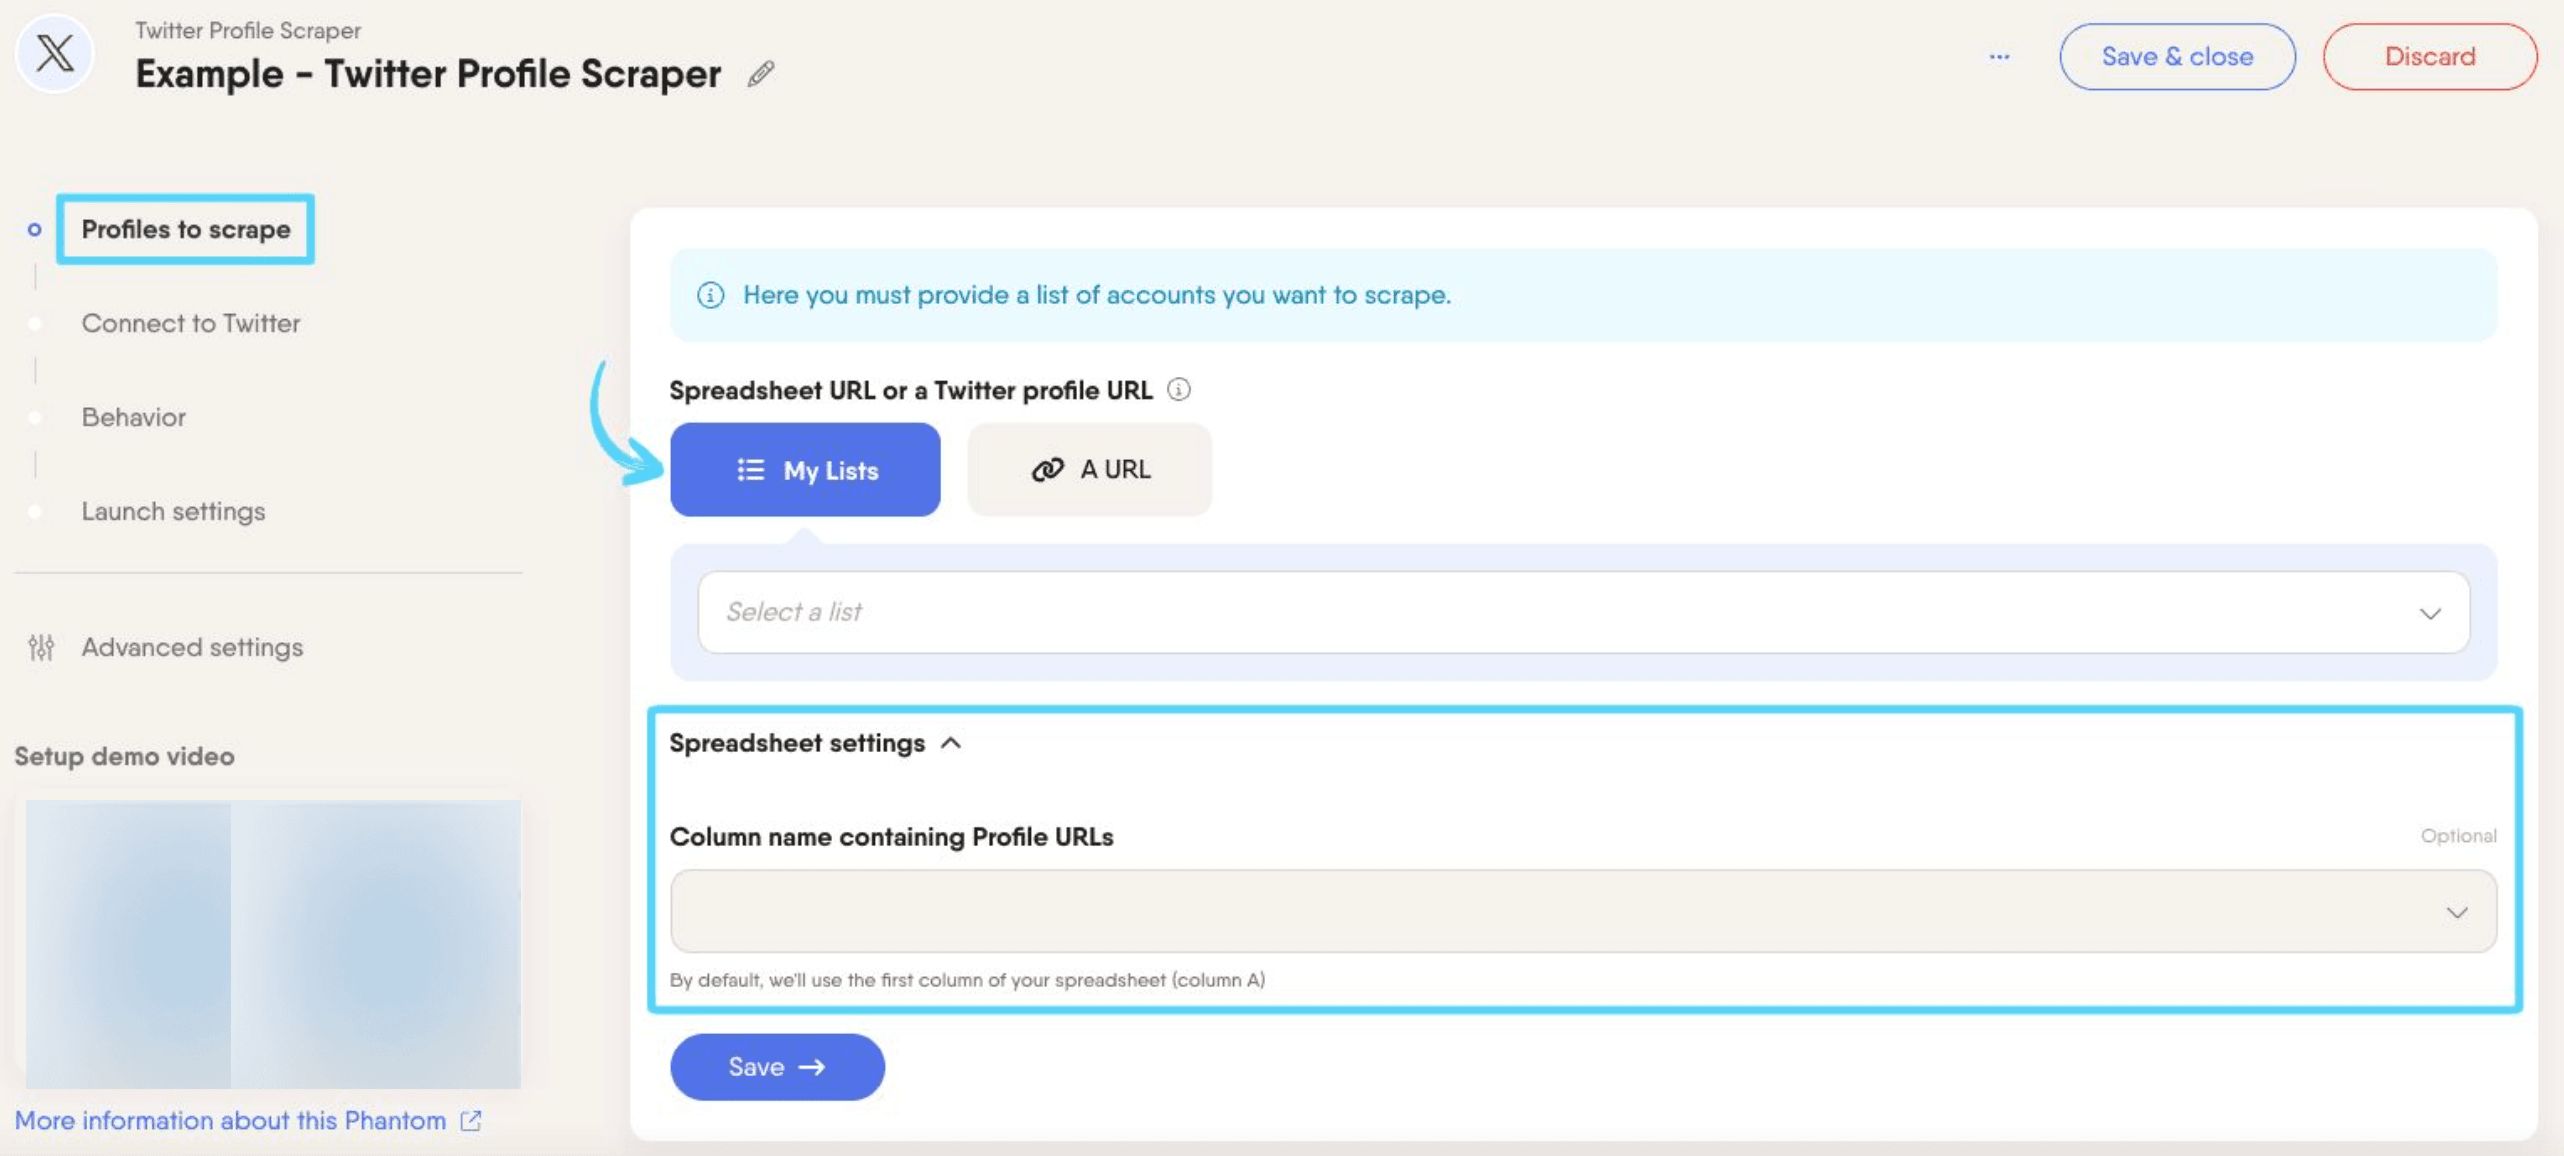
Task: Play the setup demo video thumbnail
Action: click(x=273, y=943)
